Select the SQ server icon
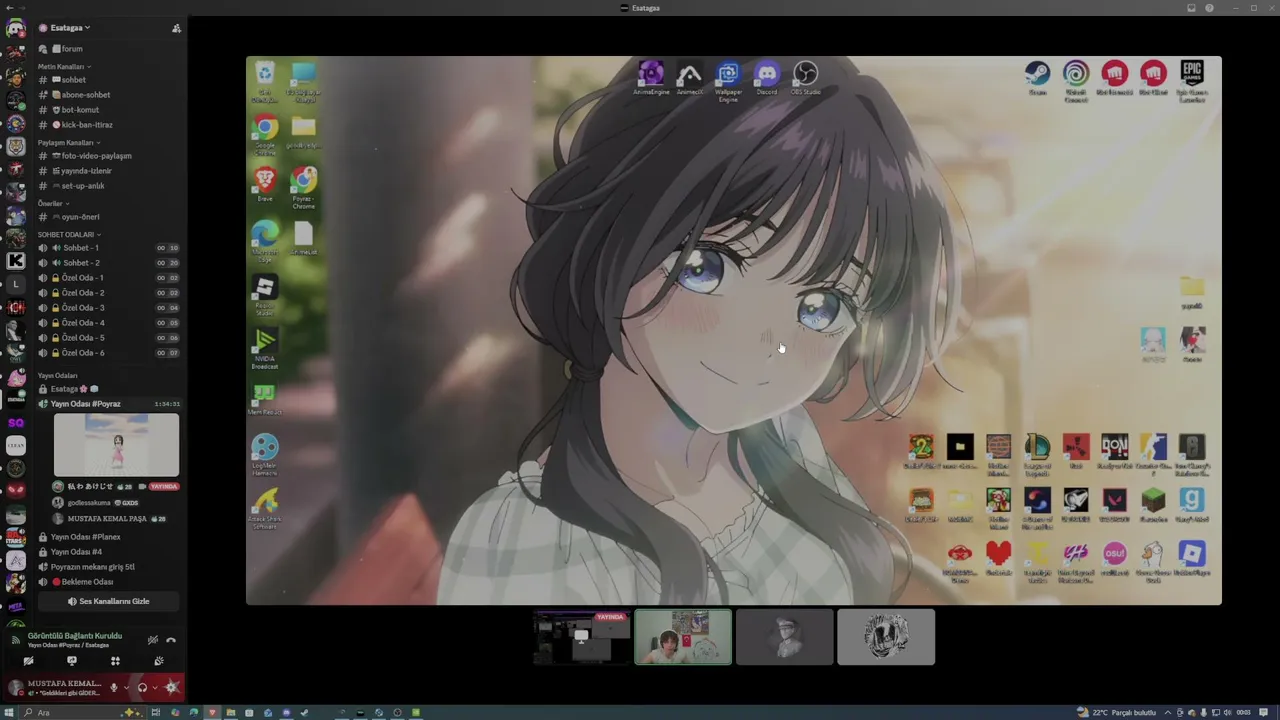 (15, 423)
